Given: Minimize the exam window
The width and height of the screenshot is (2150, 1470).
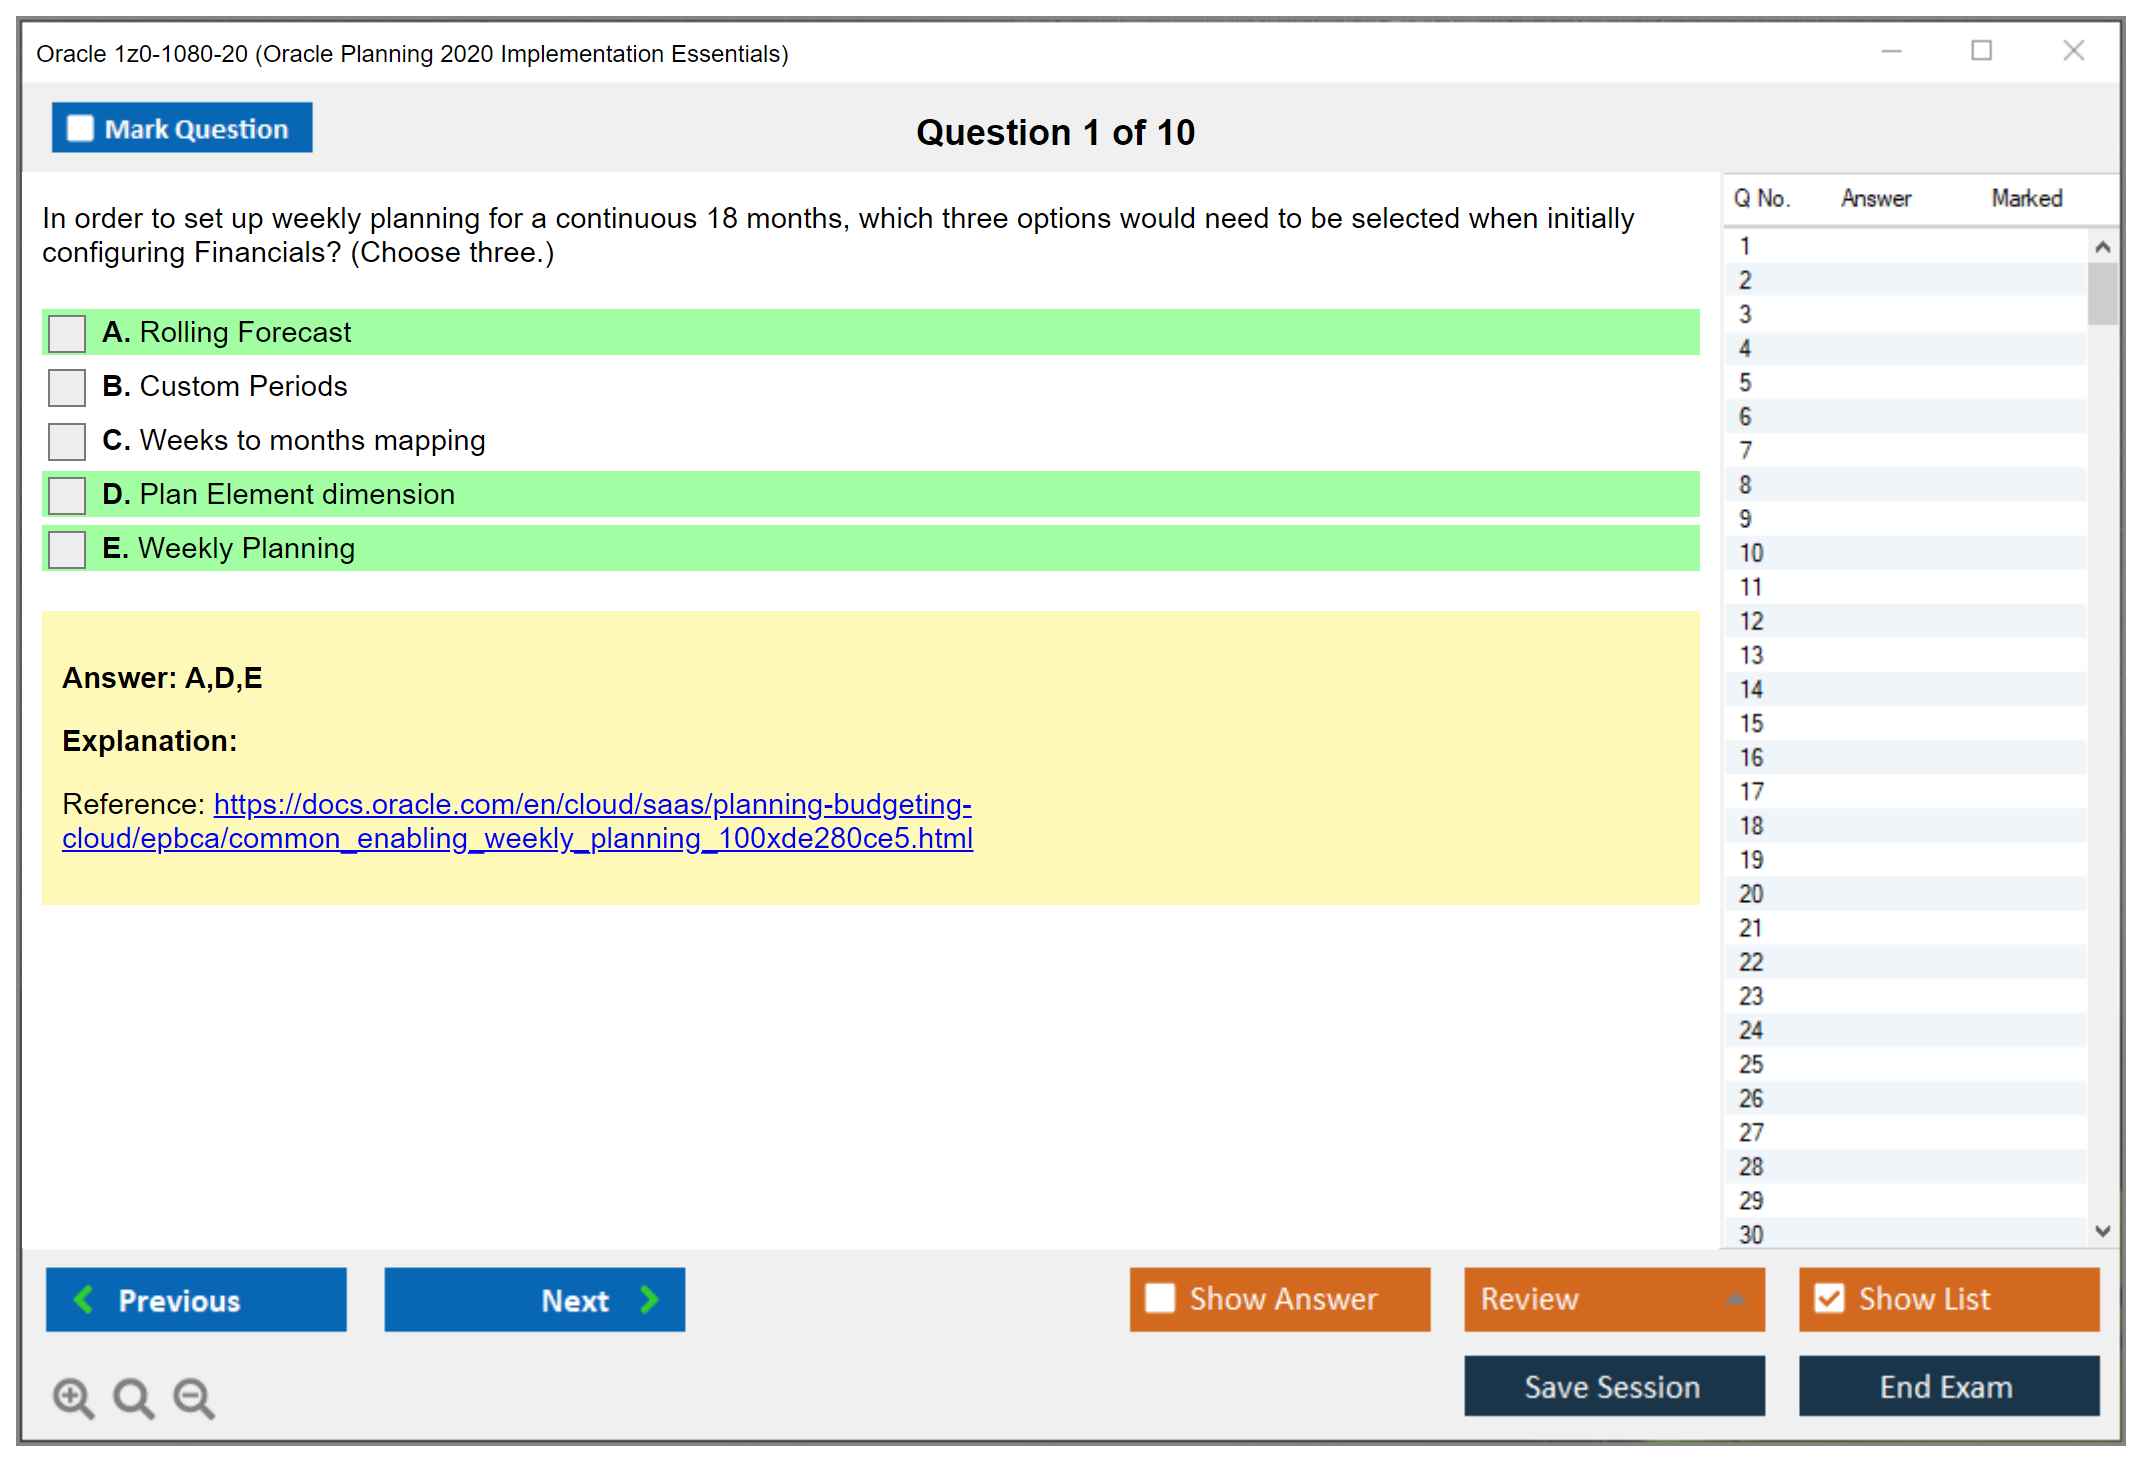Looking at the screenshot, I should click(1891, 51).
